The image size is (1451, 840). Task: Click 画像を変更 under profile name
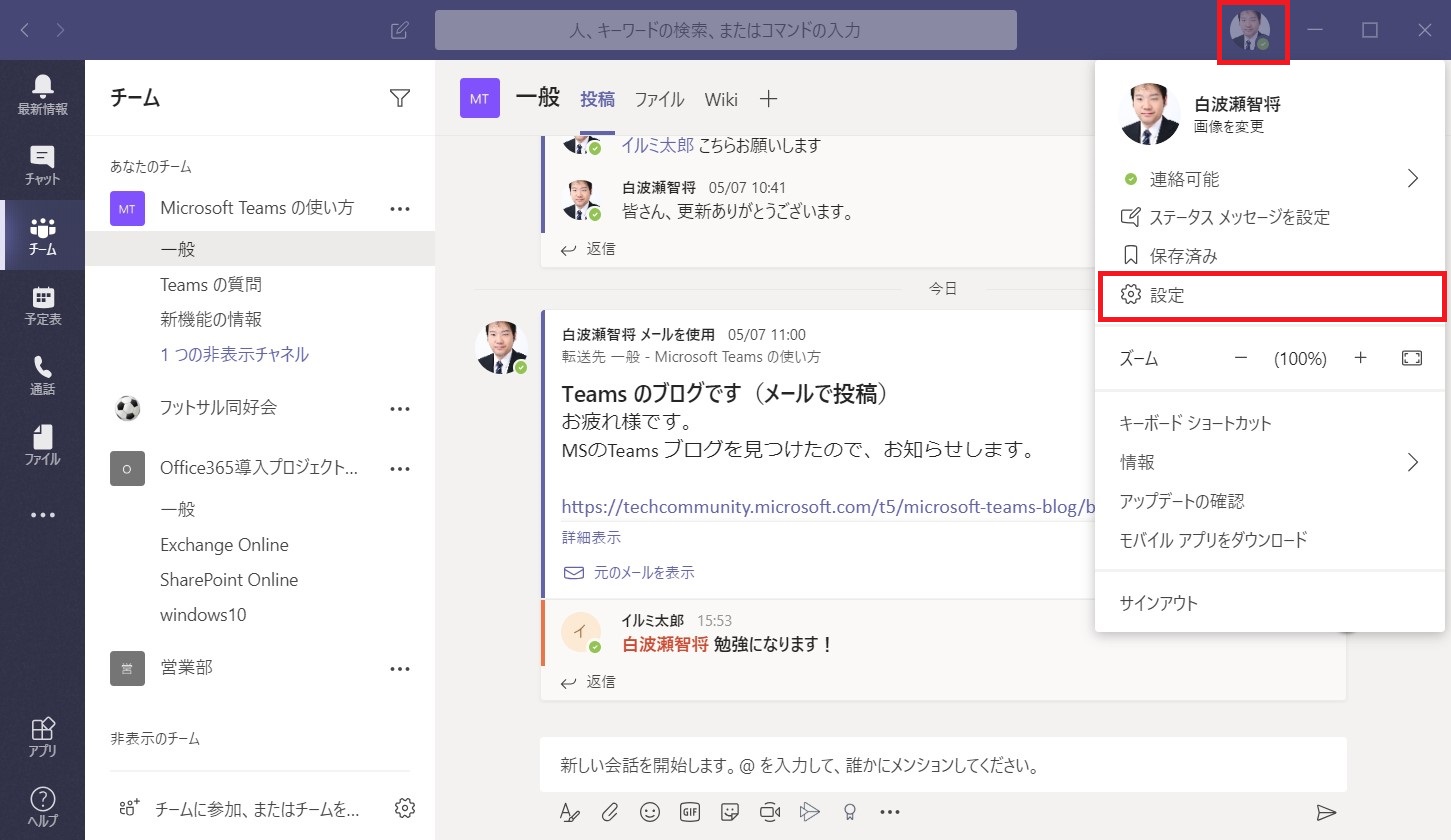tap(1229, 127)
